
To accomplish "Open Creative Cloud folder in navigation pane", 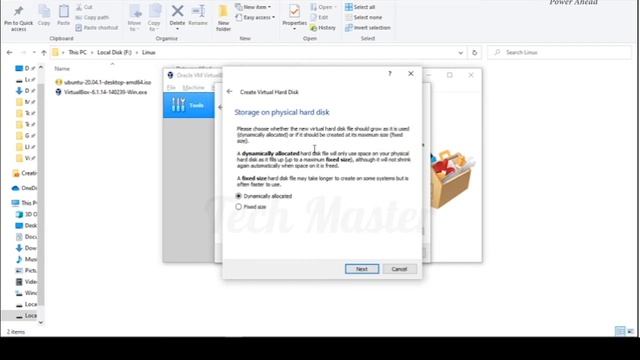I will click(24, 173).
